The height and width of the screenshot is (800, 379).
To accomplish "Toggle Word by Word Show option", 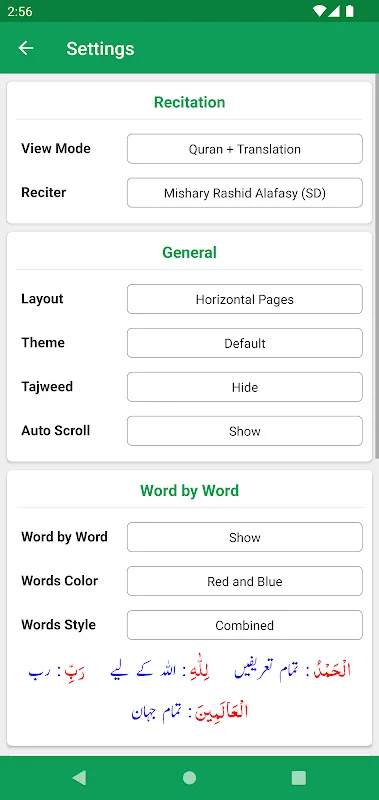I will [x=245, y=537].
